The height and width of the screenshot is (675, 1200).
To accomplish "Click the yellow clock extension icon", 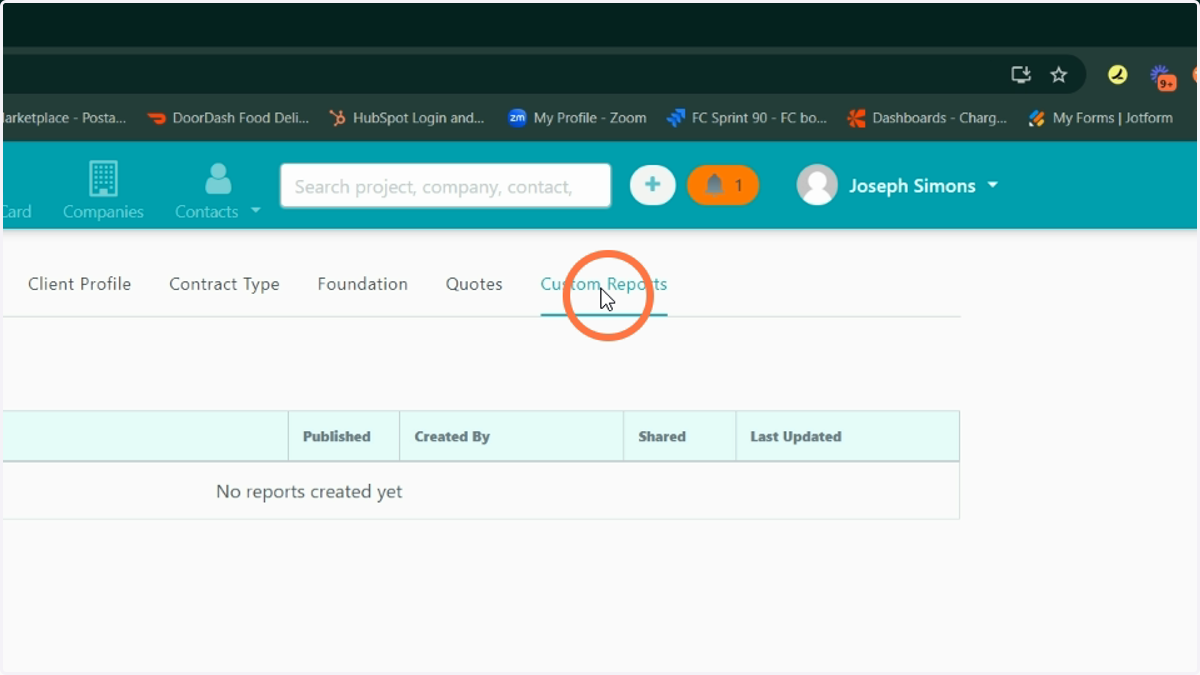I will click(x=1118, y=75).
